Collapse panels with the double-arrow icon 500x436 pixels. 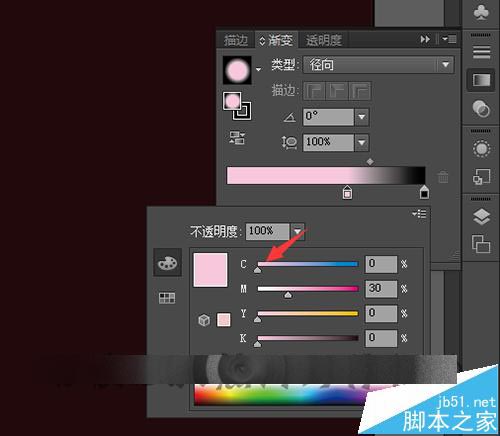click(x=425, y=39)
